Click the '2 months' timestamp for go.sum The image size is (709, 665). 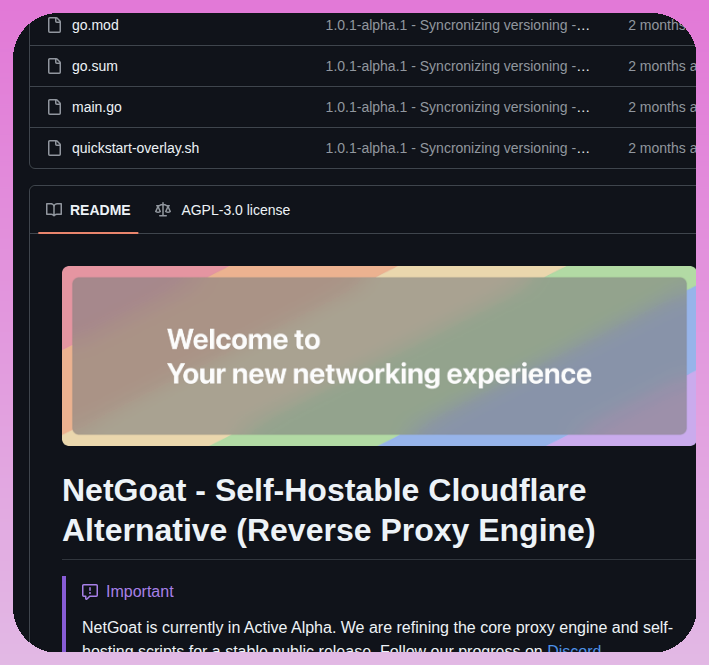(x=662, y=66)
